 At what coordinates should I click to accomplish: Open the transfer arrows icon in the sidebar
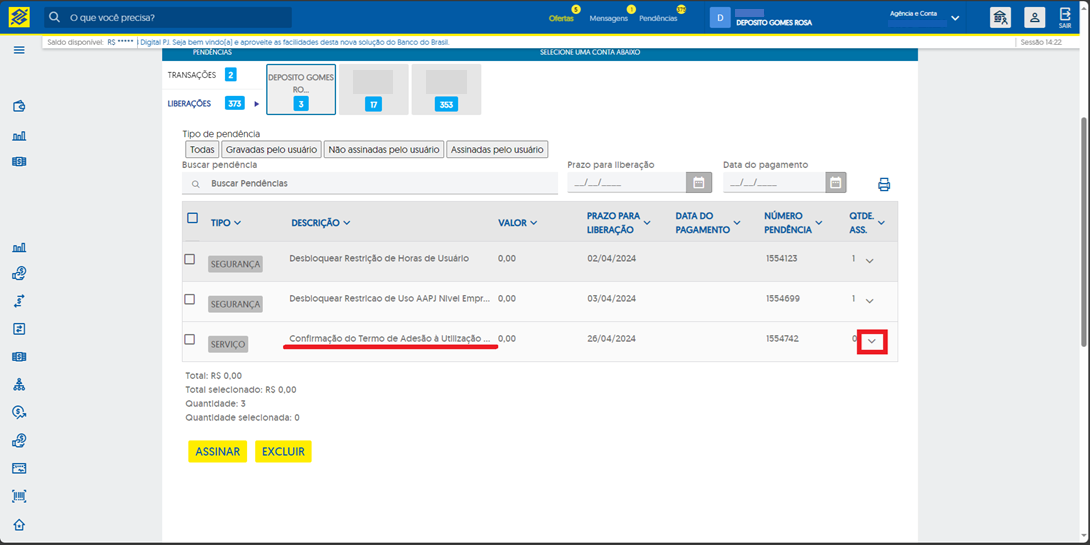[19, 301]
